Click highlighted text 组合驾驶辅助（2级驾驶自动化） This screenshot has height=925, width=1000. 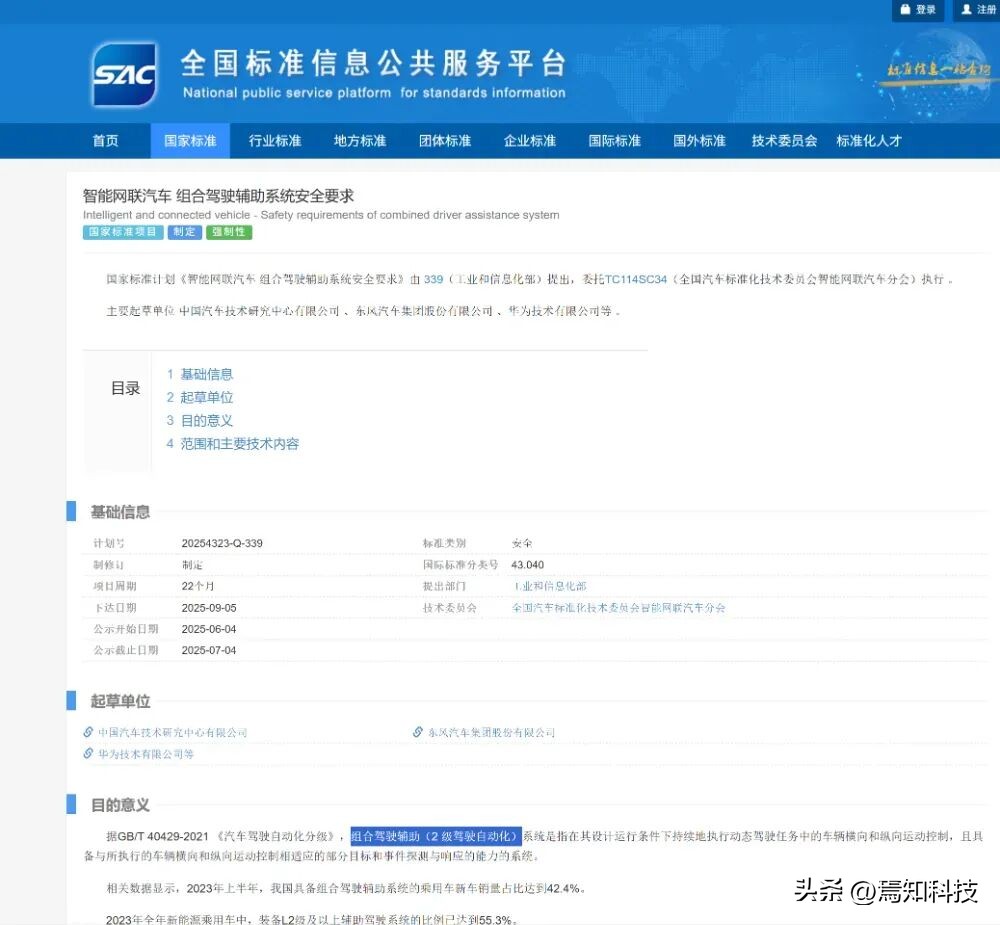pyautogui.click(x=436, y=836)
